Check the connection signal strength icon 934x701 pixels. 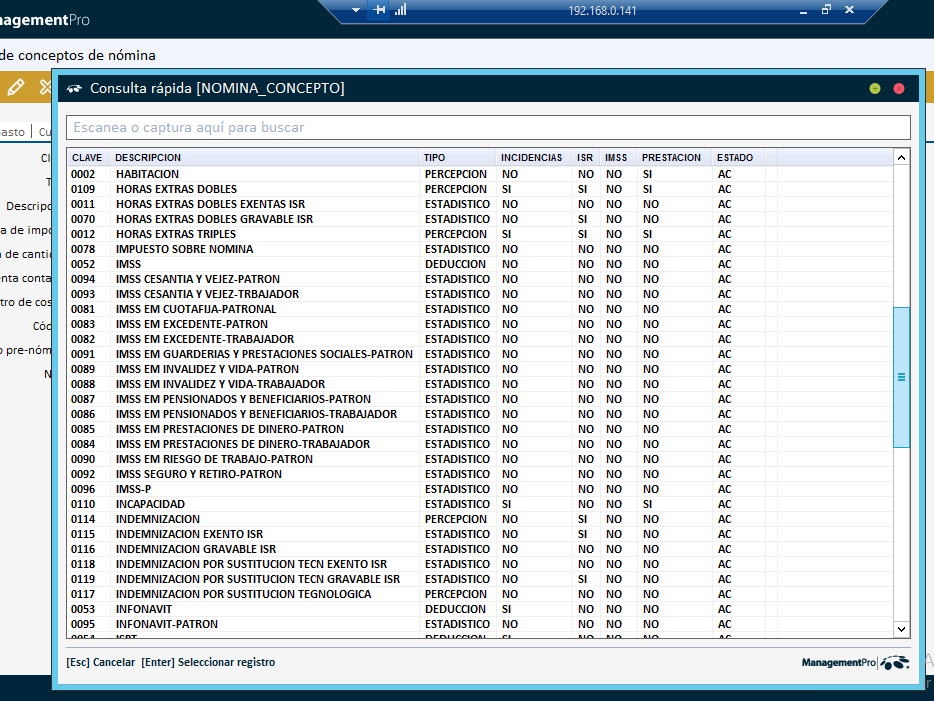[x=400, y=10]
